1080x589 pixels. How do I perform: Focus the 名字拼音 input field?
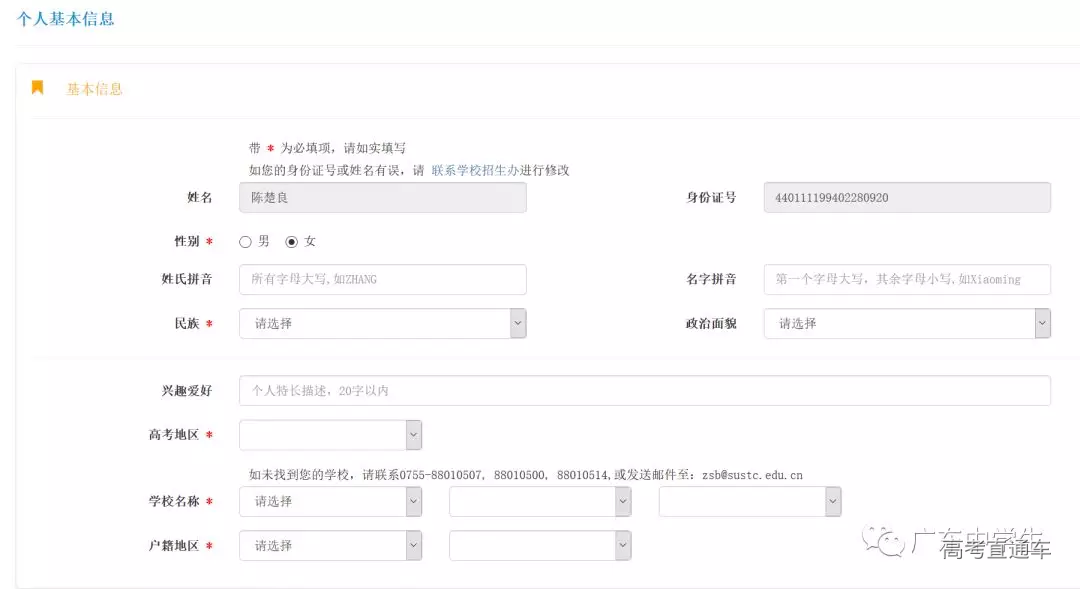pyautogui.click(x=906, y=280)
